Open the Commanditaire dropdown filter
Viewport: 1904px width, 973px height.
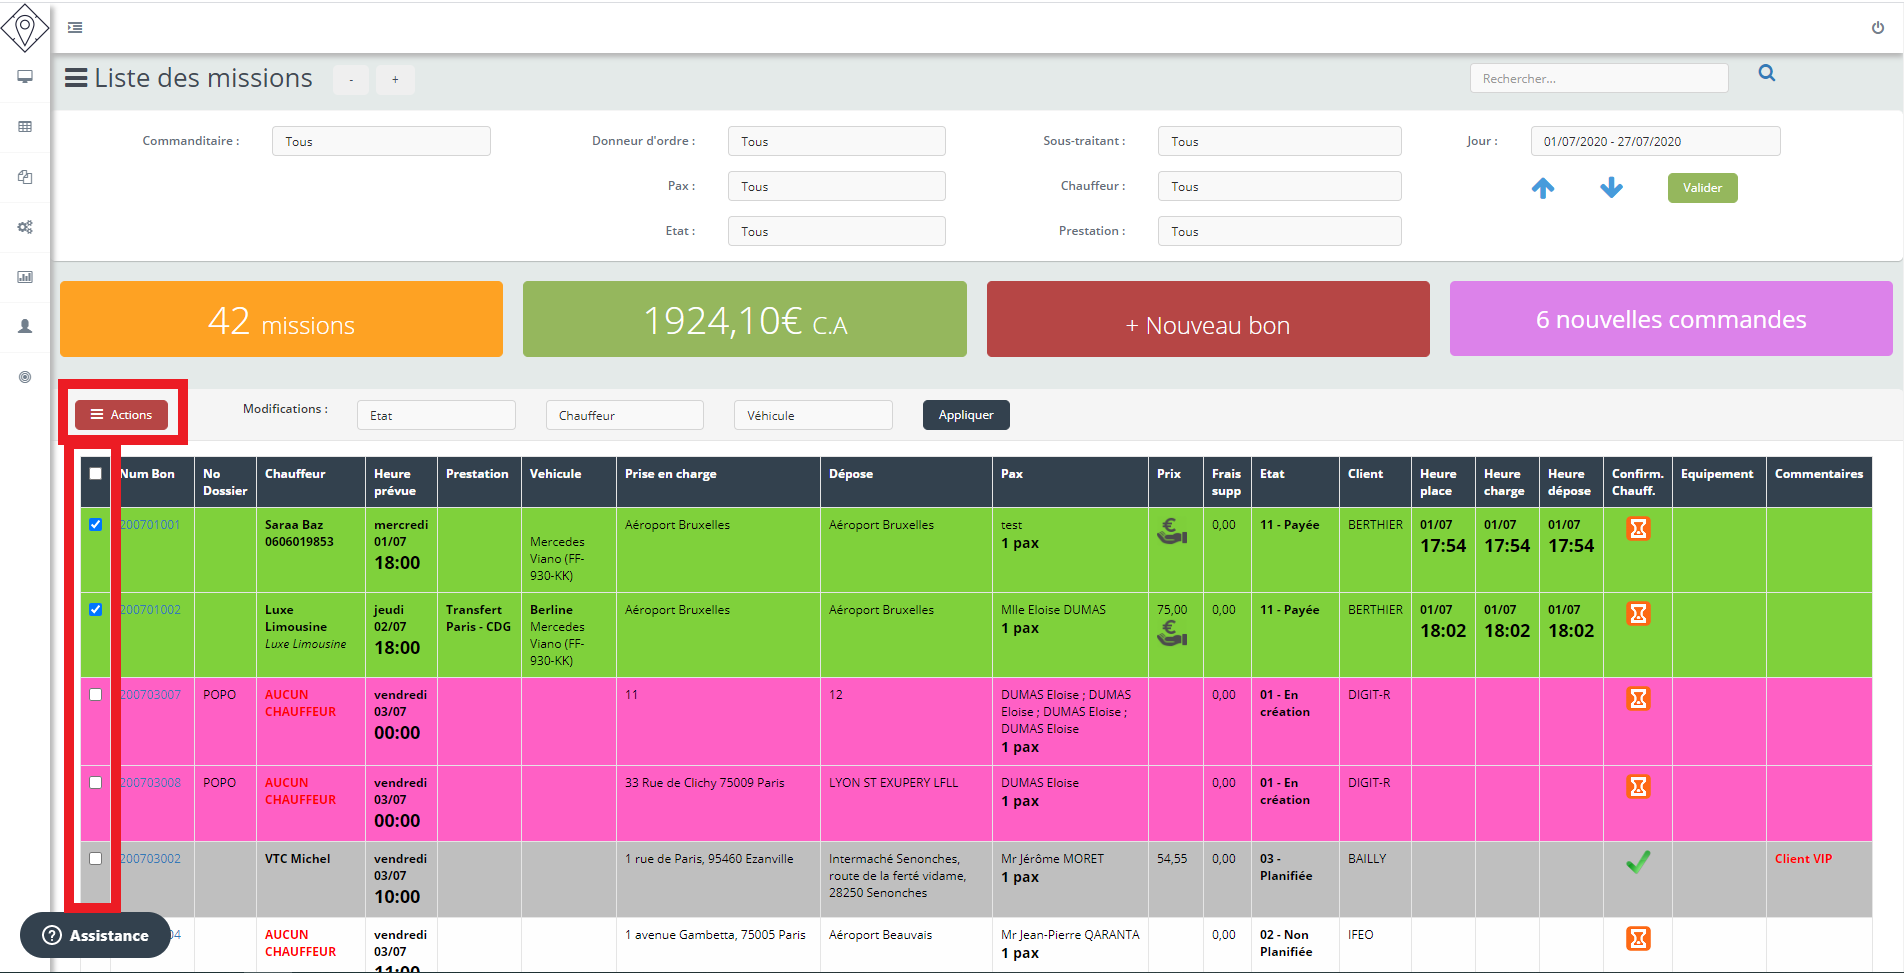380,141
